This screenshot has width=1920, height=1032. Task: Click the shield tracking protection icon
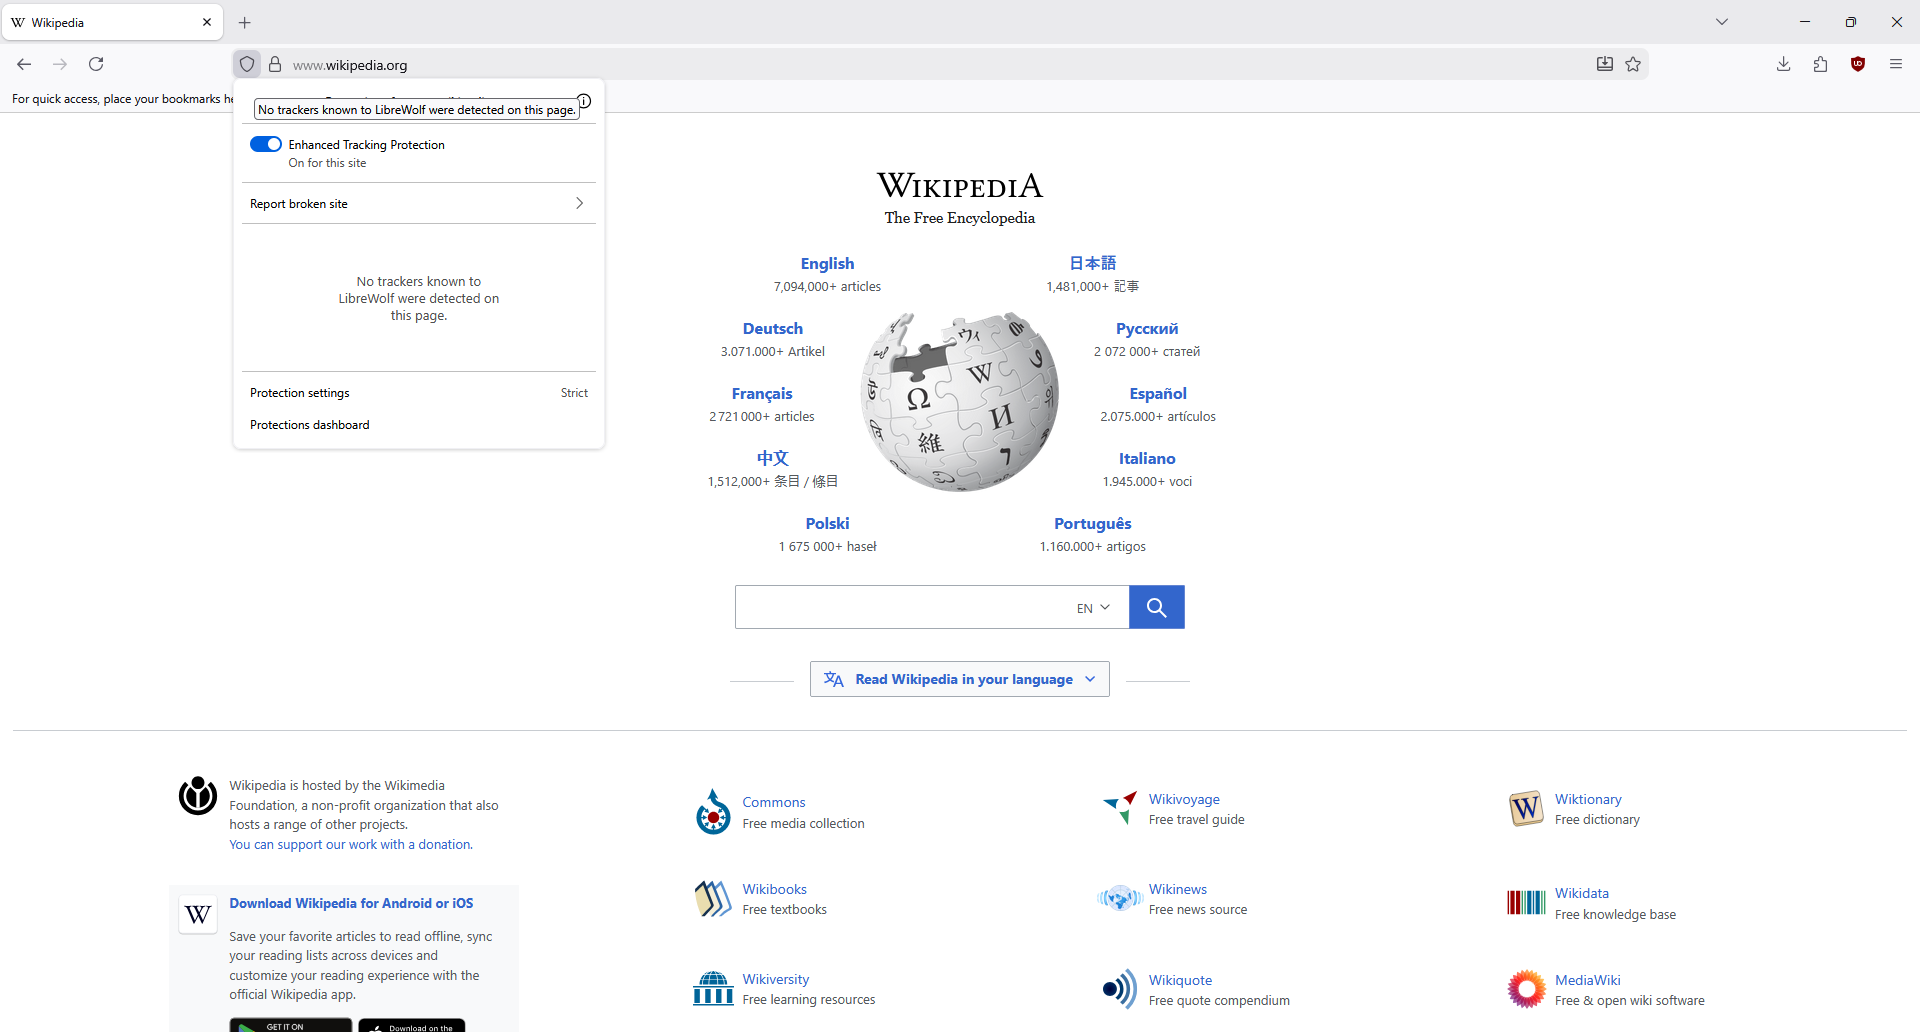[247, 64]
